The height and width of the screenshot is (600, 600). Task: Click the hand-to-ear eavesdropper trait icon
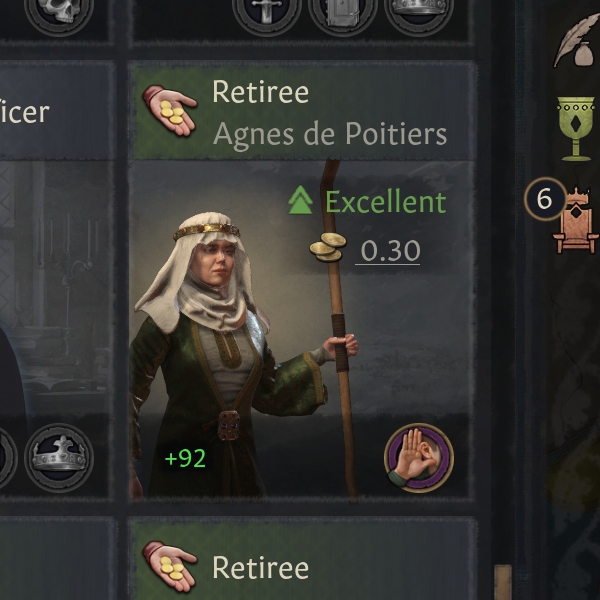(x=419, y=458)
